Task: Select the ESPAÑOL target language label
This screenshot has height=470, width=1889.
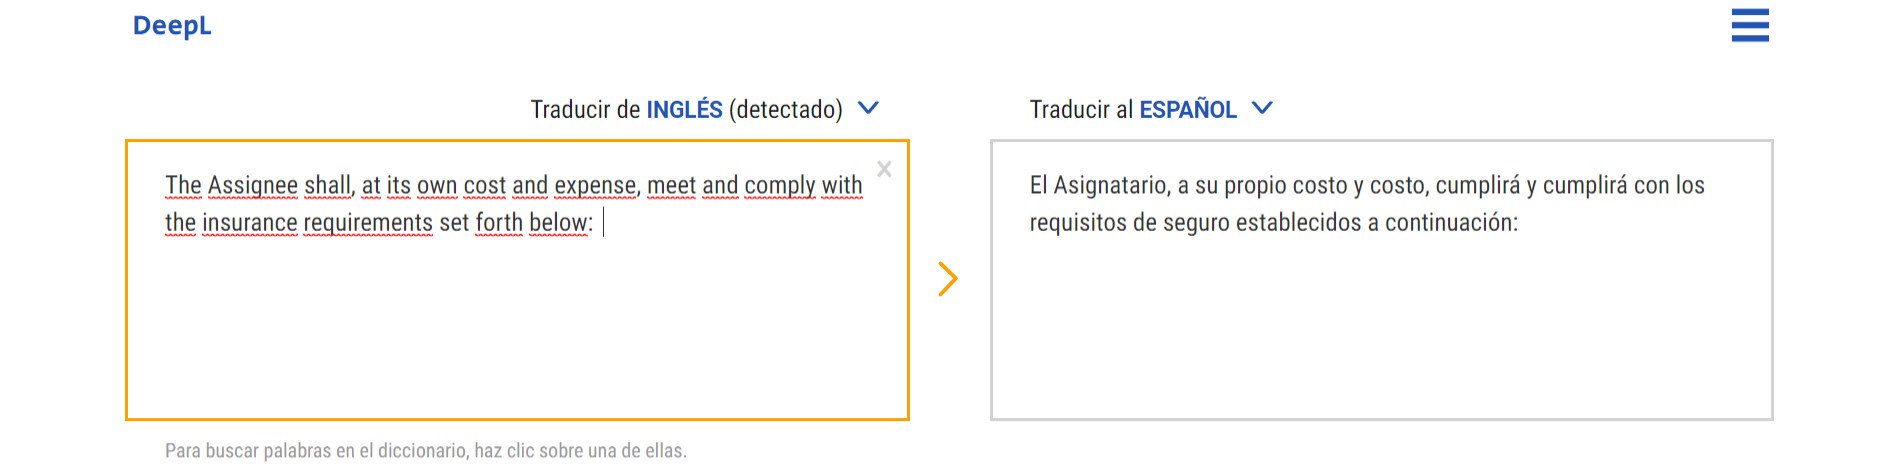Action: (x=1188, y=109)
